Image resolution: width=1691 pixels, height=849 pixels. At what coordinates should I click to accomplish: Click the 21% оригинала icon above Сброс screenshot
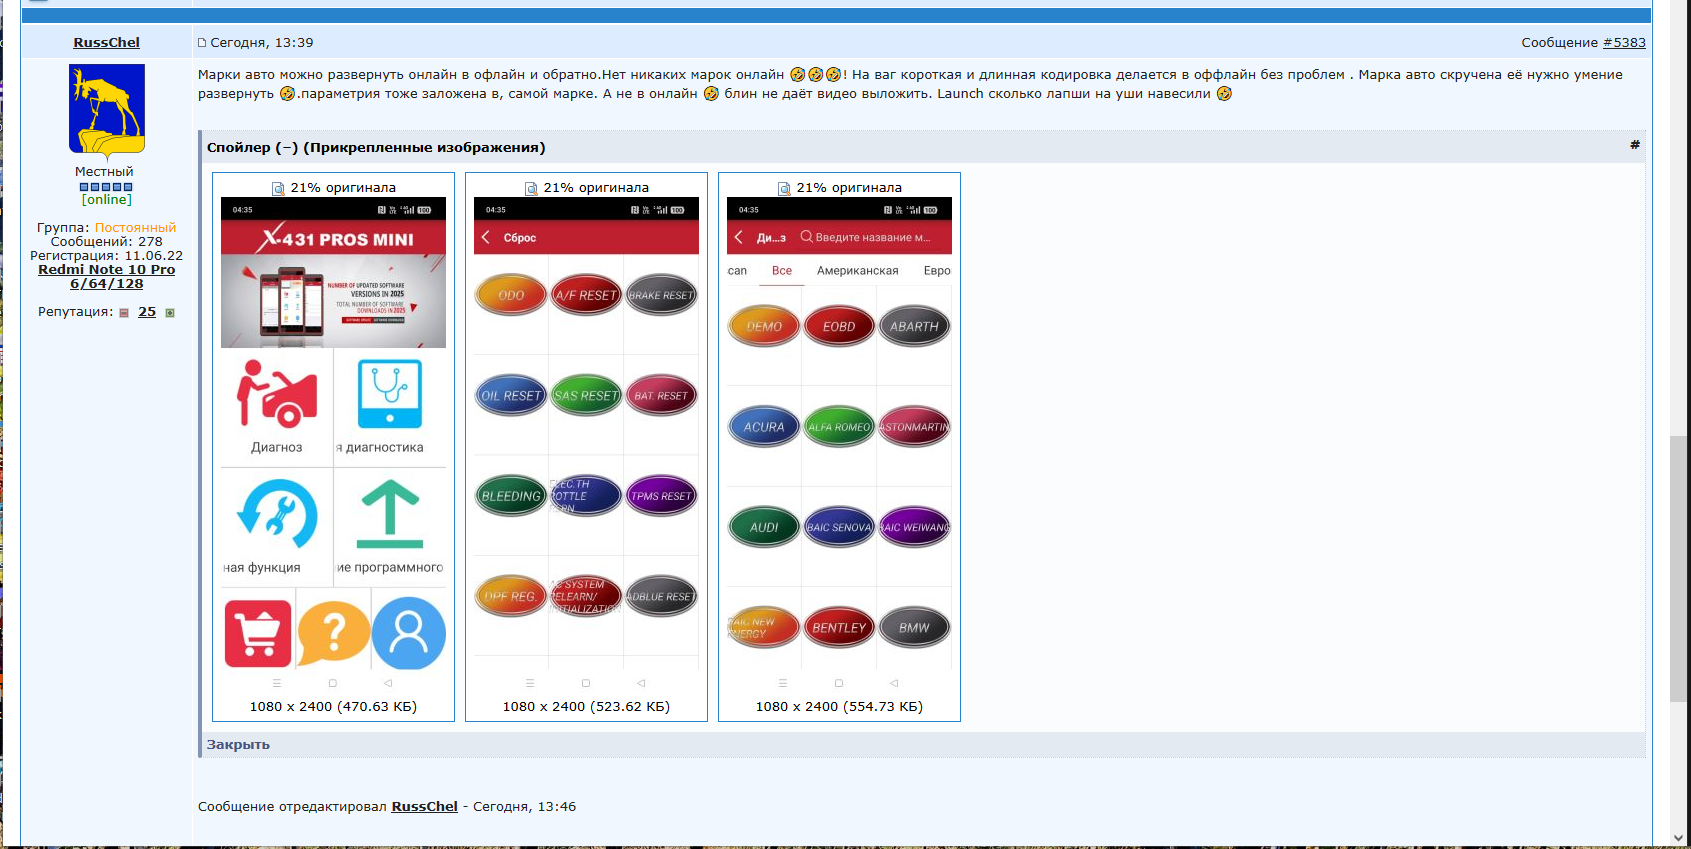(x=531, y=188)
